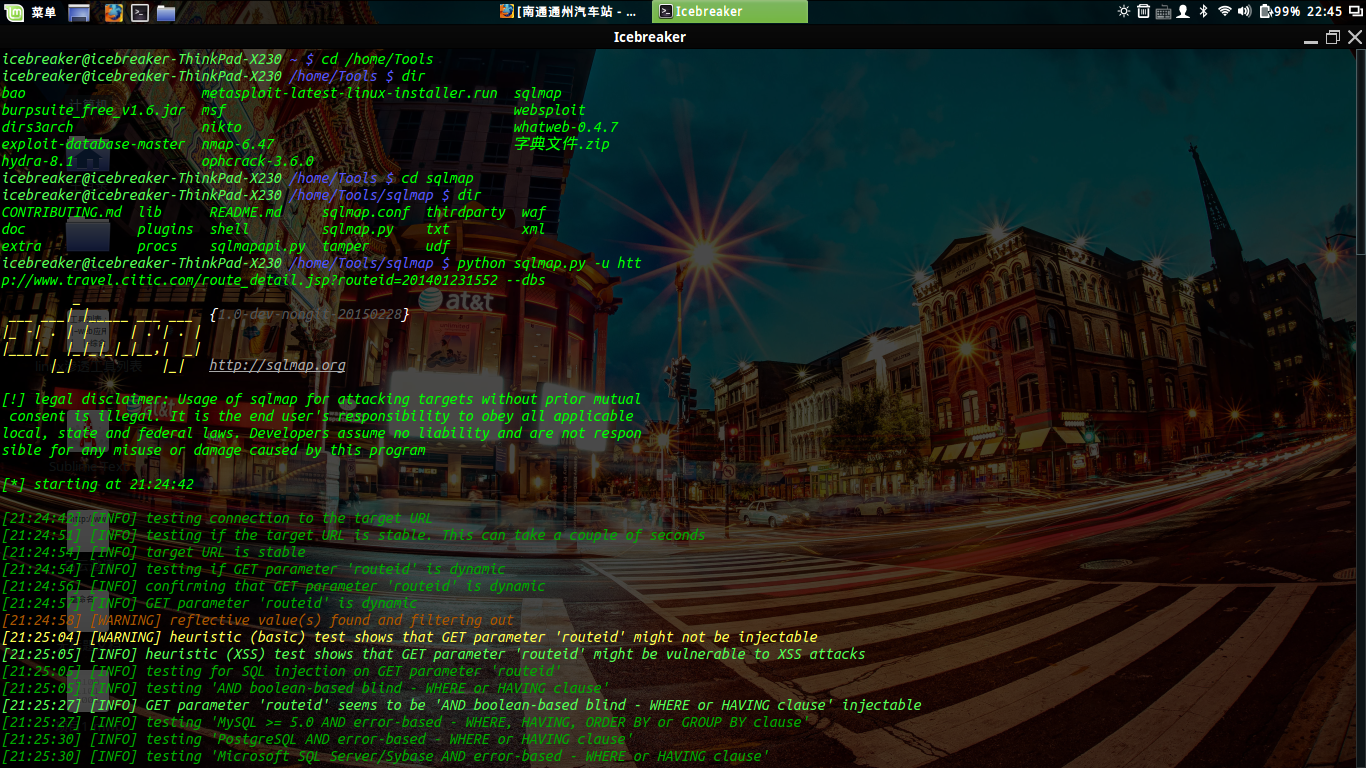
Task: Open the Bluetooth tray icon
Action: point(1203,12)
